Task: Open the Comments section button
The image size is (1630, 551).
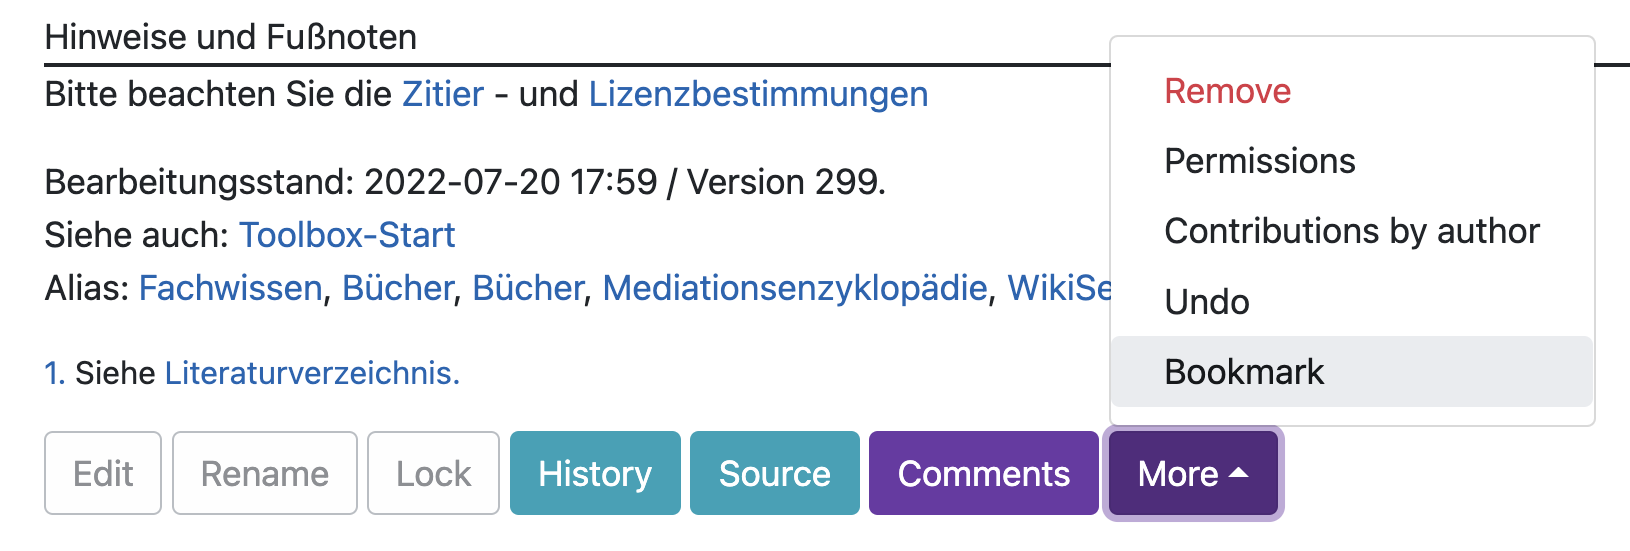Action: pos(984,473)
